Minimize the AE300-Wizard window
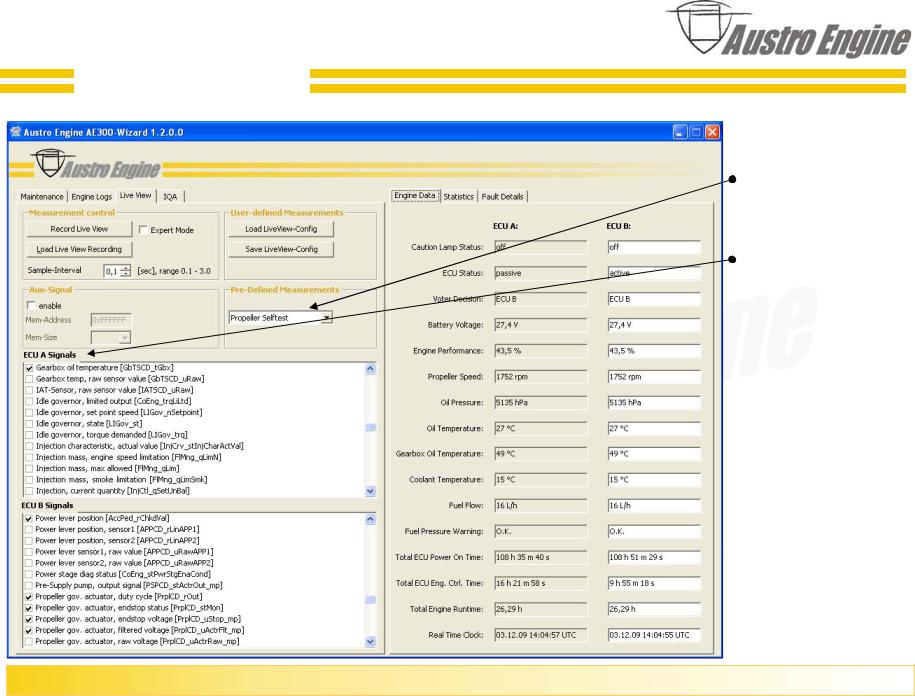Screen dimensions: 915x696 pyautogui.click(x=680, y=132)
